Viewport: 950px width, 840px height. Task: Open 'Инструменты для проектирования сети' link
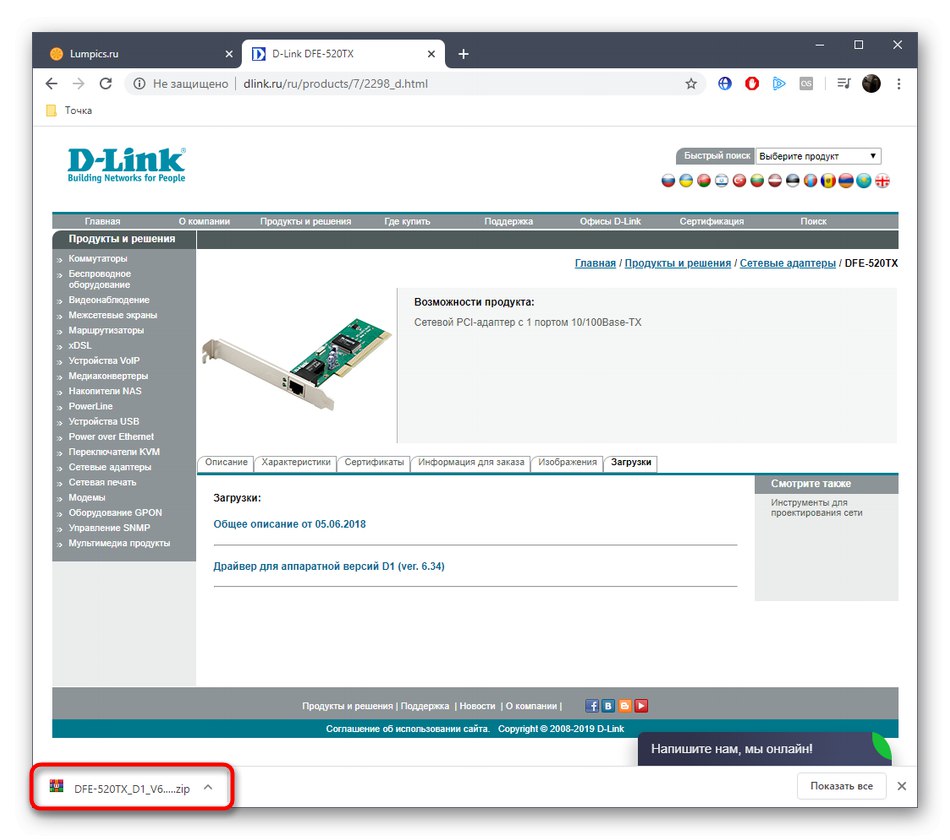(816, 508)
